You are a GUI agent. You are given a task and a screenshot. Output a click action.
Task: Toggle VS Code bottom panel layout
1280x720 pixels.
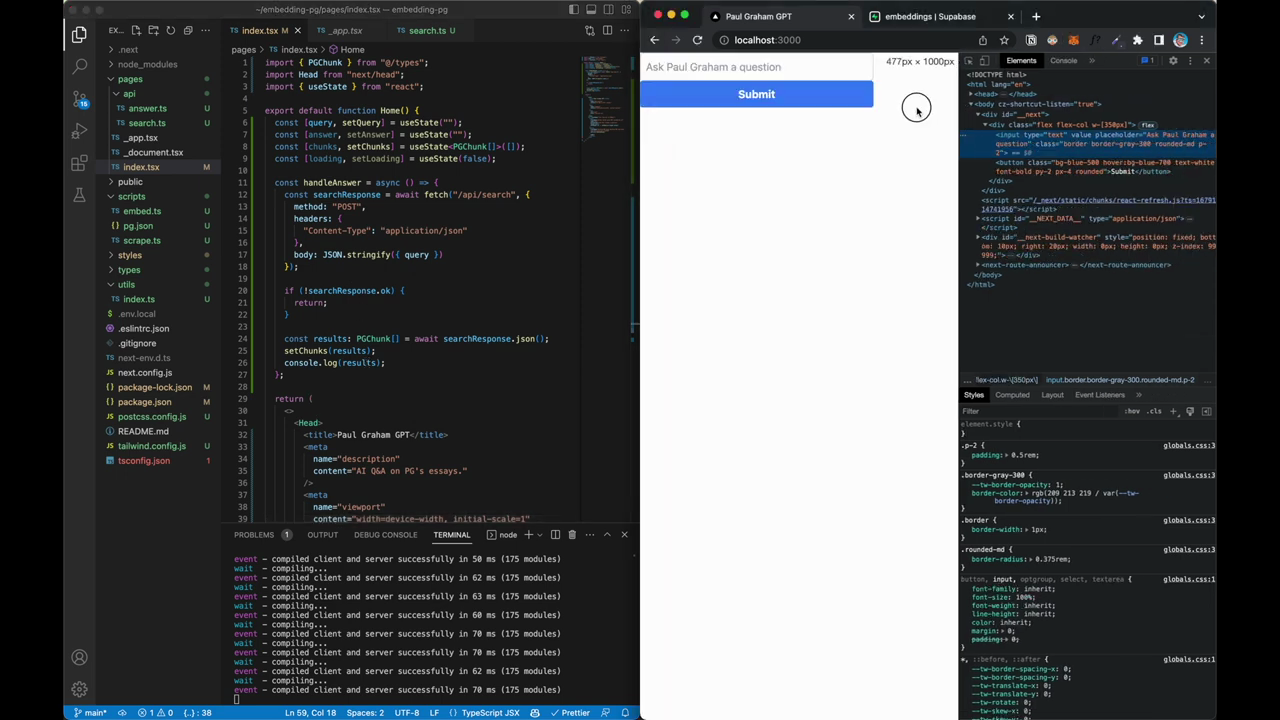click(x=591, y=10)
